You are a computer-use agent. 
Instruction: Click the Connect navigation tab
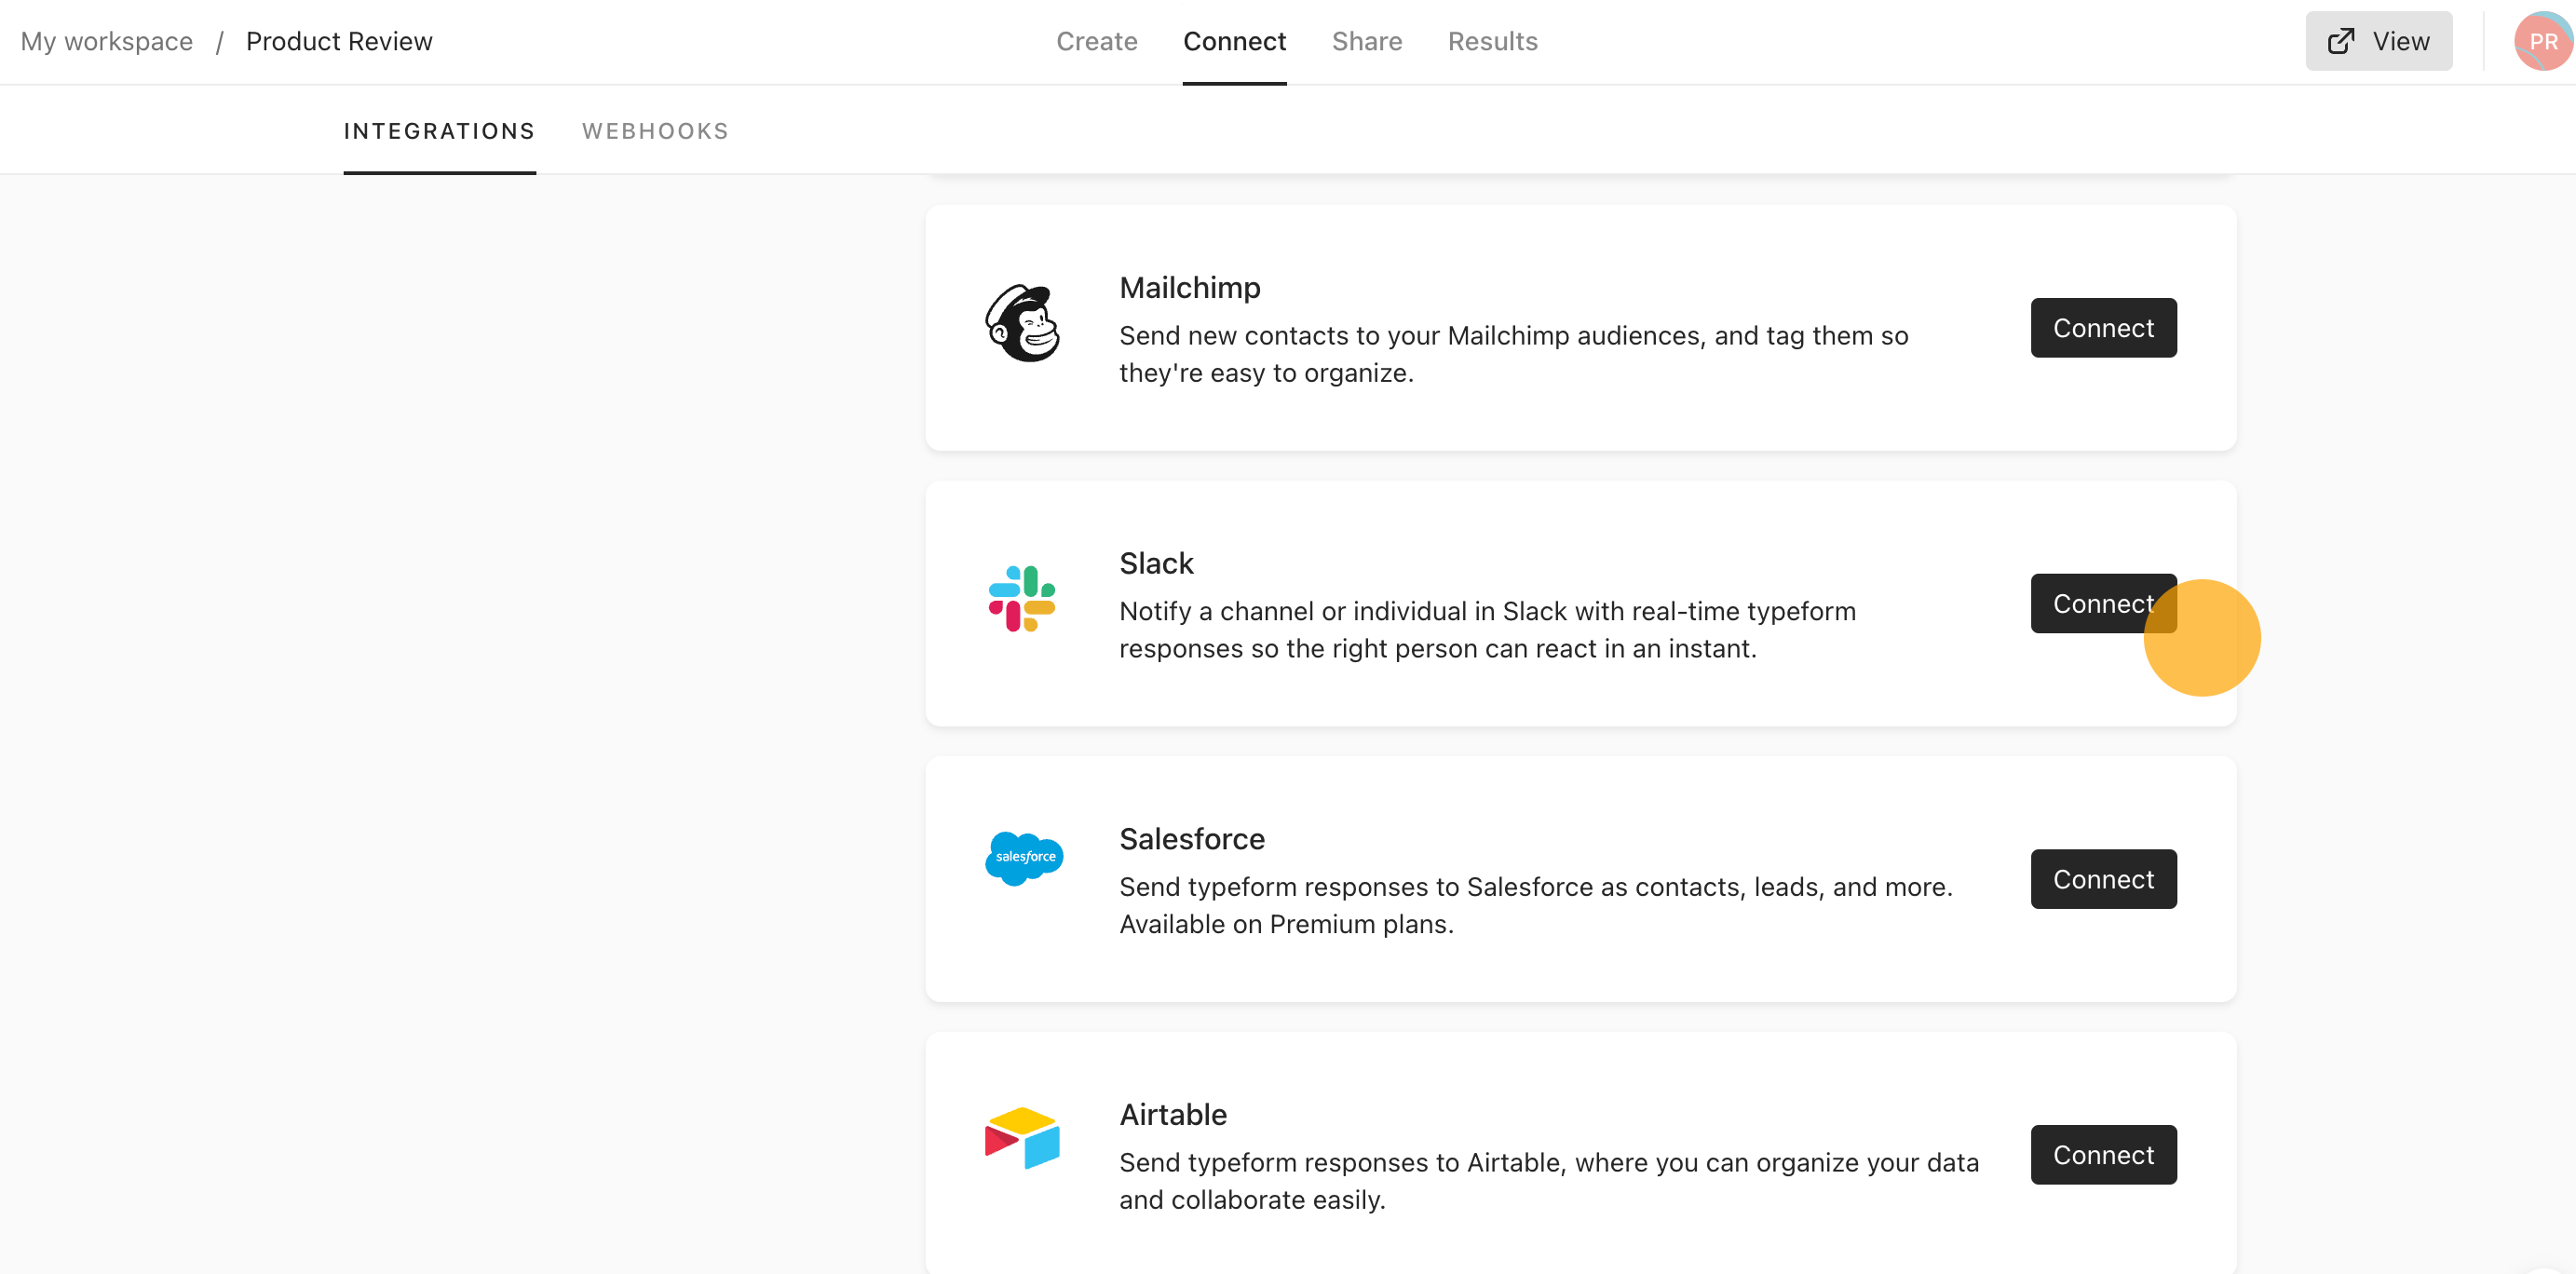1234,43
